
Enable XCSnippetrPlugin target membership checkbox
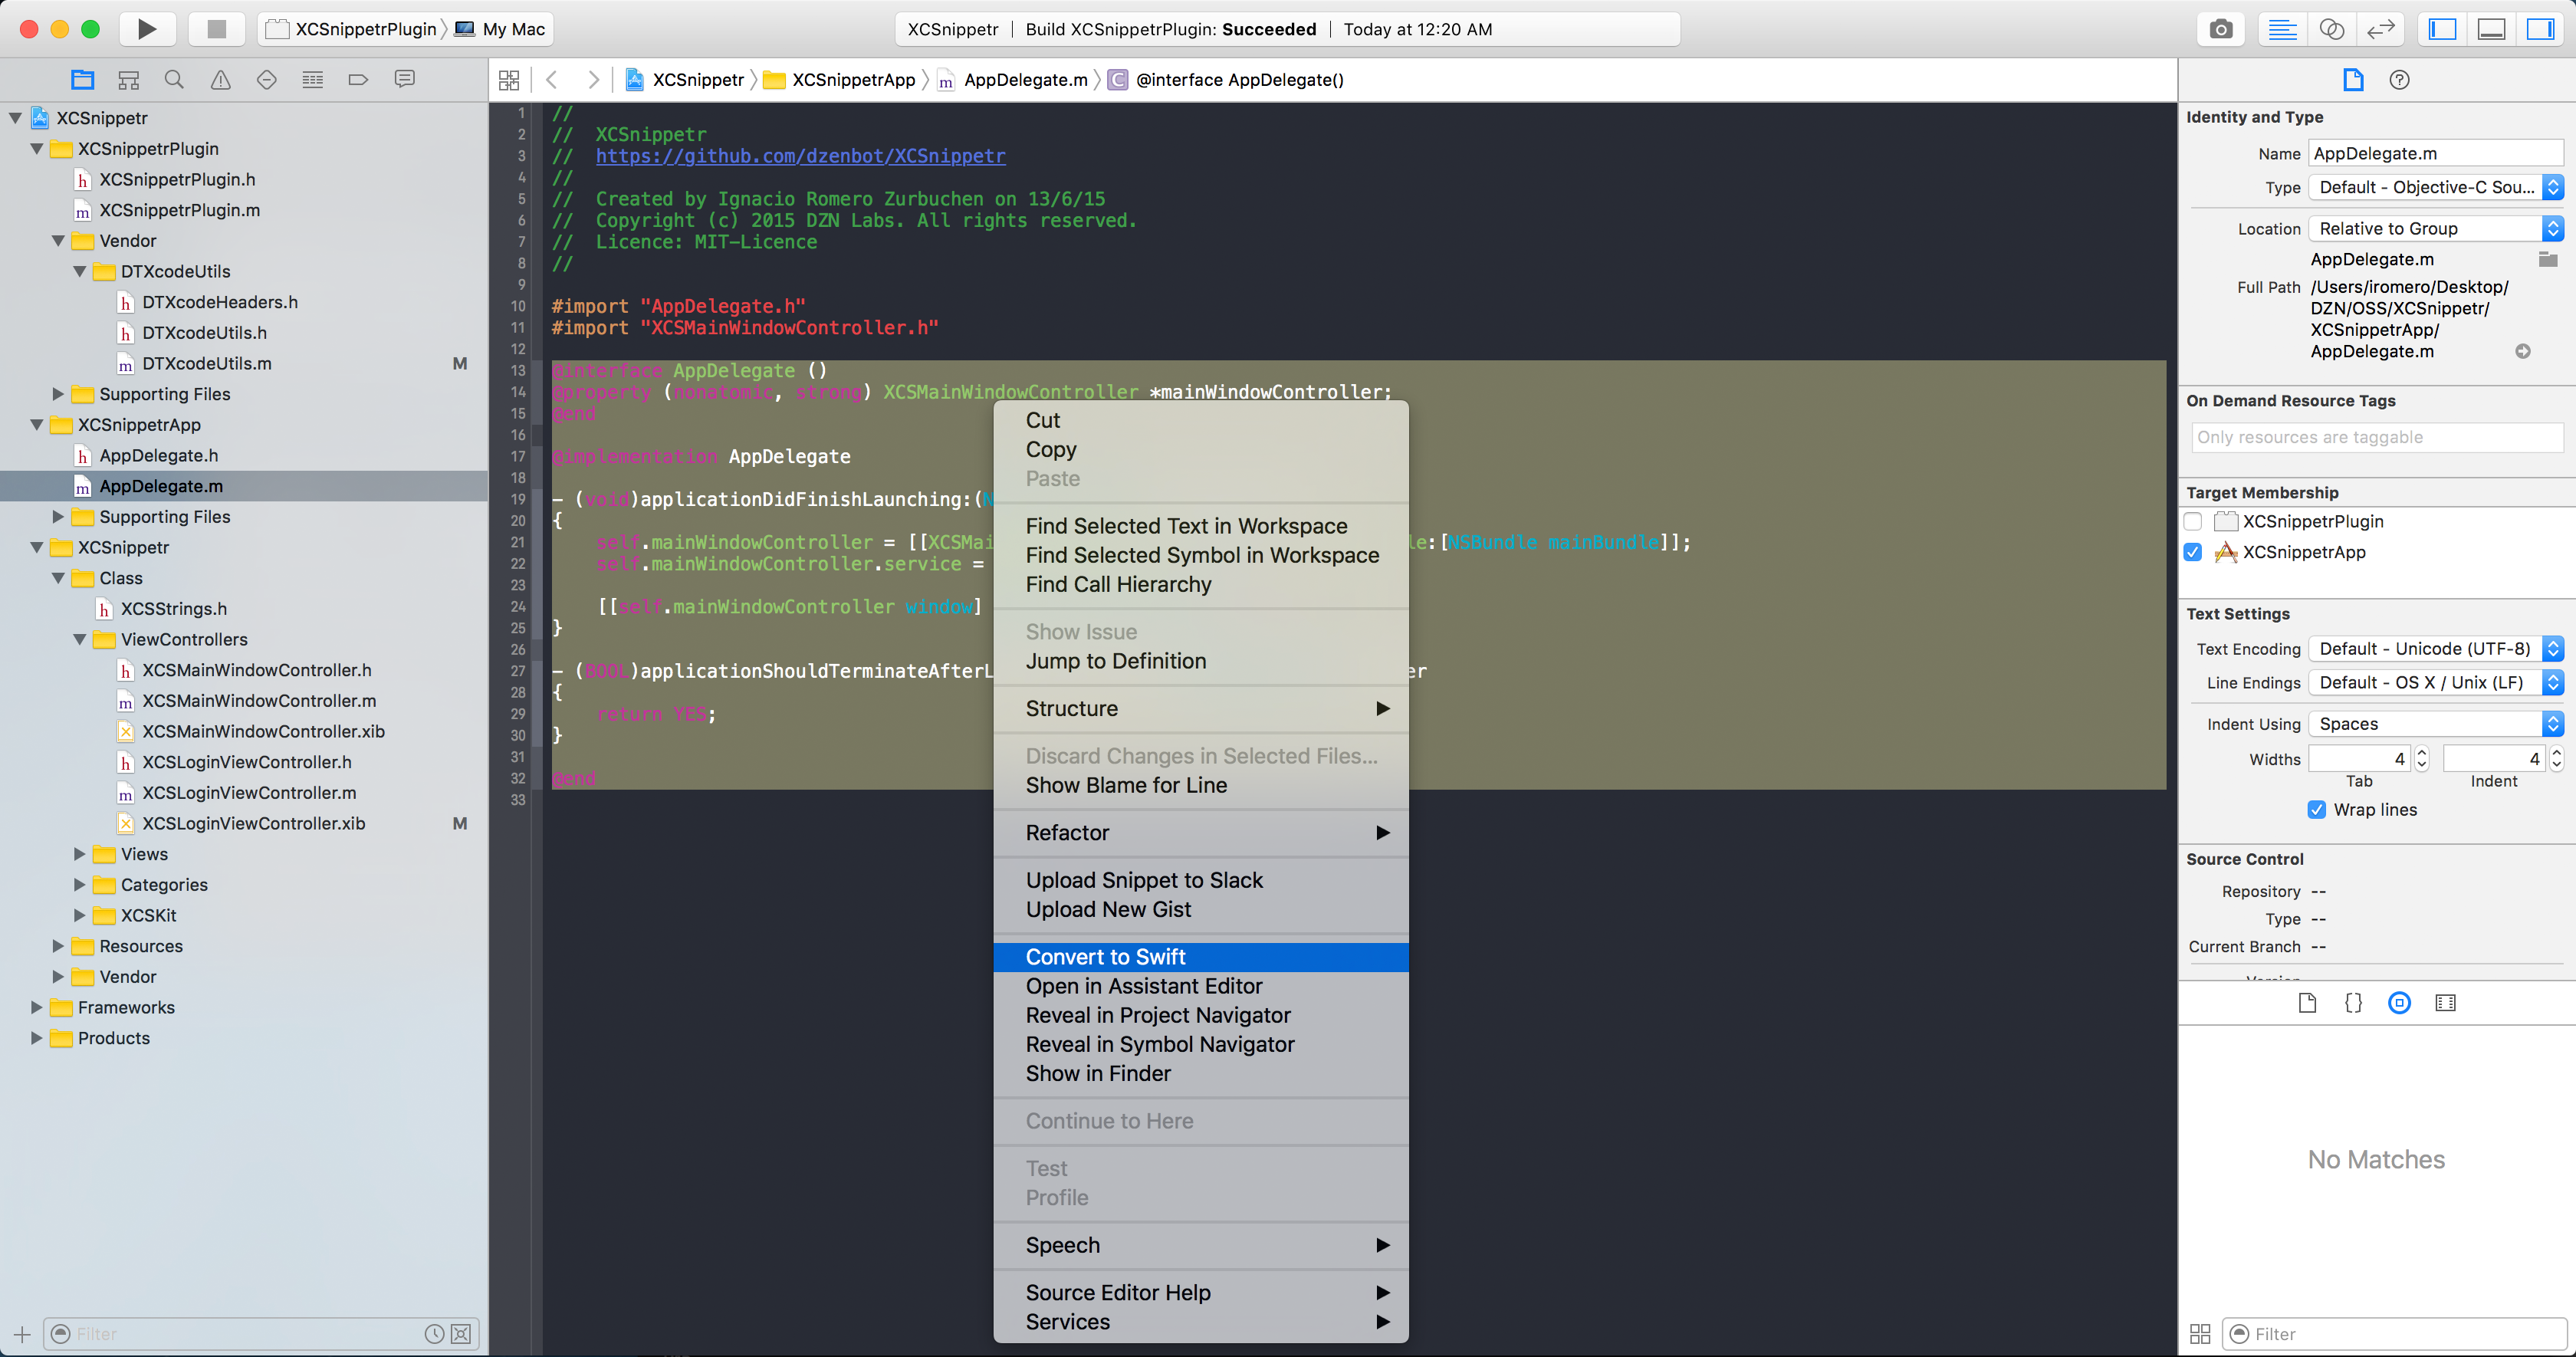coord(2193,521)
